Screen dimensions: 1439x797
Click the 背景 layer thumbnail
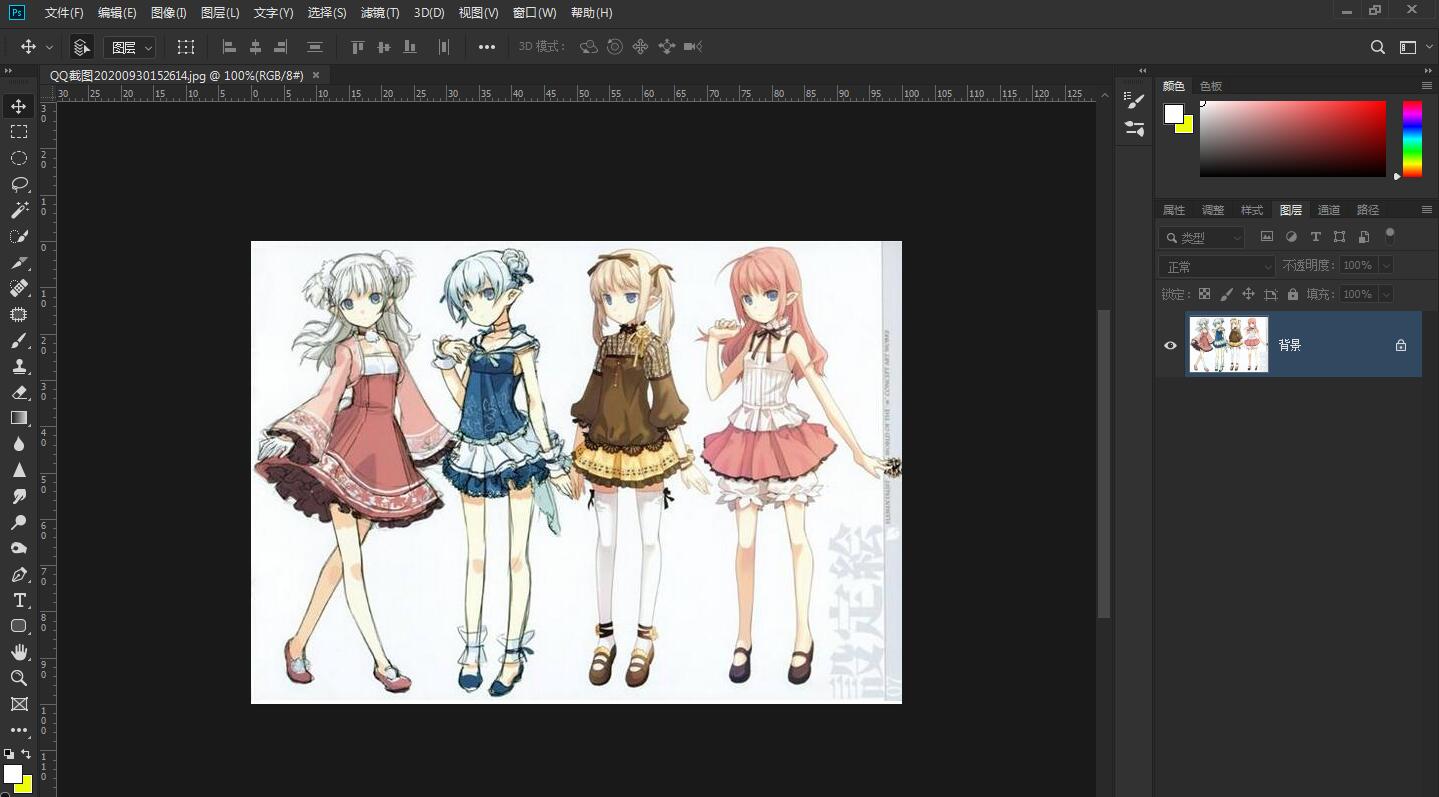click(1228, 345)
